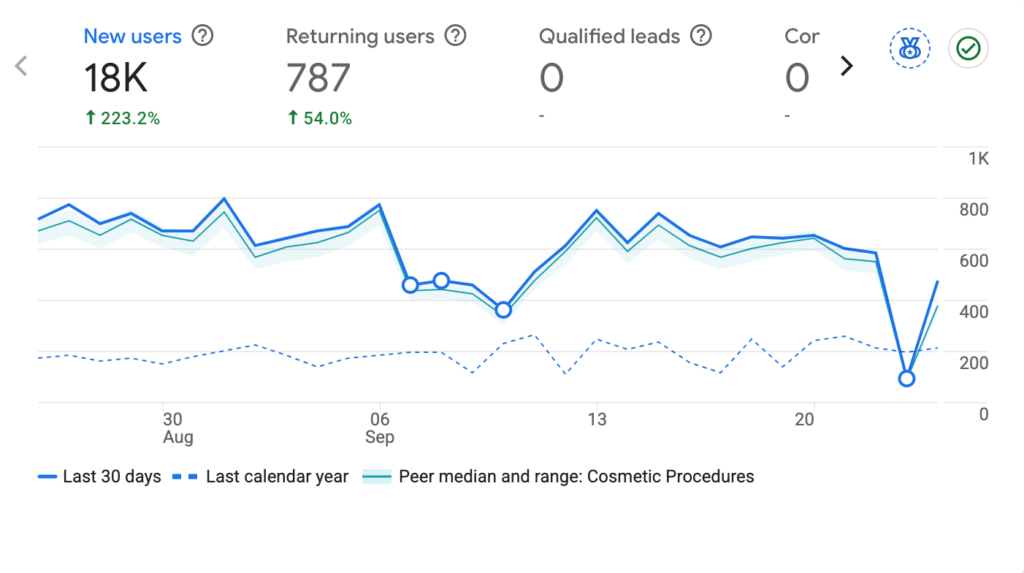
Task: Open help icon beside Returning users
Action: tap(455, 36)
